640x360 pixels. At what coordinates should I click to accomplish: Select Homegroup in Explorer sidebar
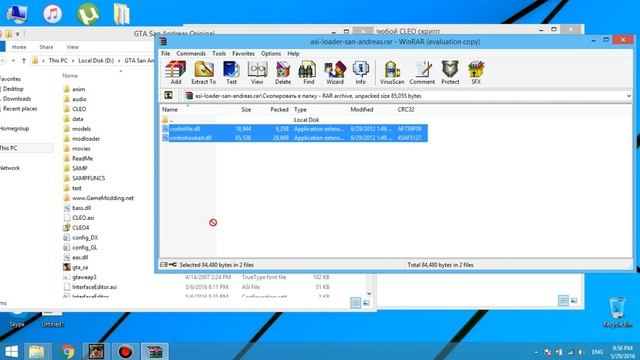click(15, 128)
